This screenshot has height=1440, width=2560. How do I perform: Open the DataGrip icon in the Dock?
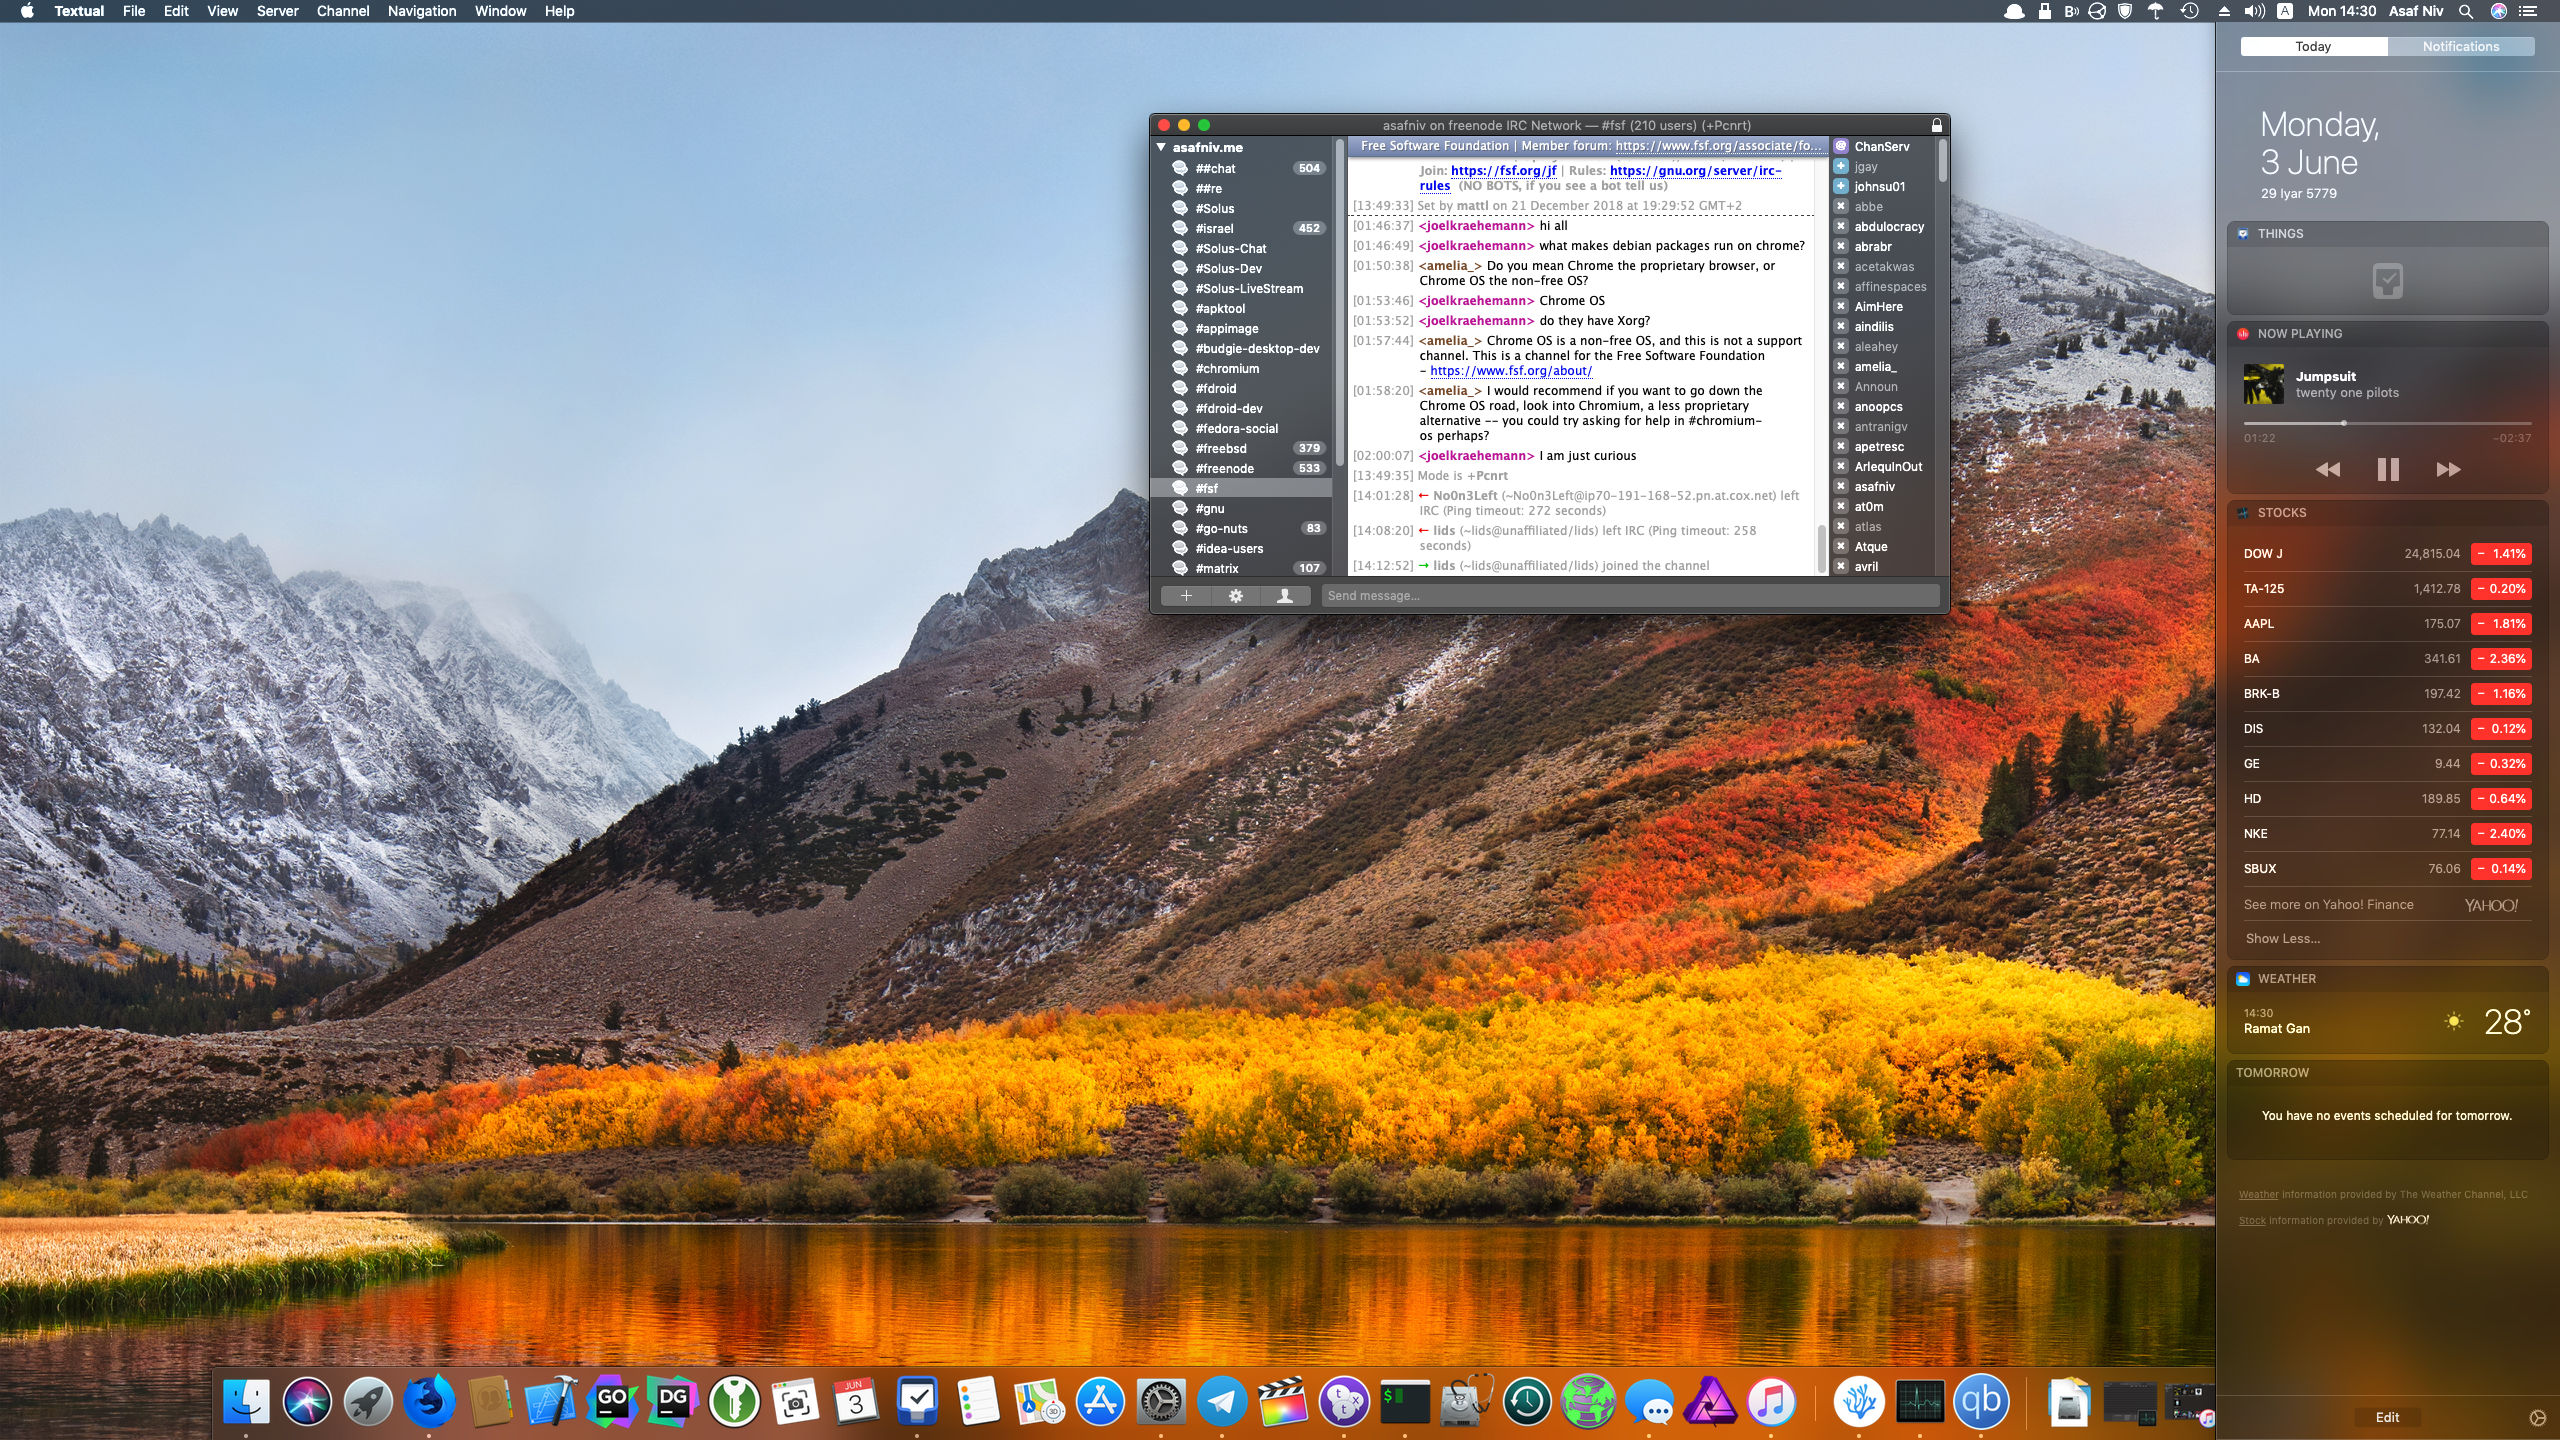[673, 1402]
